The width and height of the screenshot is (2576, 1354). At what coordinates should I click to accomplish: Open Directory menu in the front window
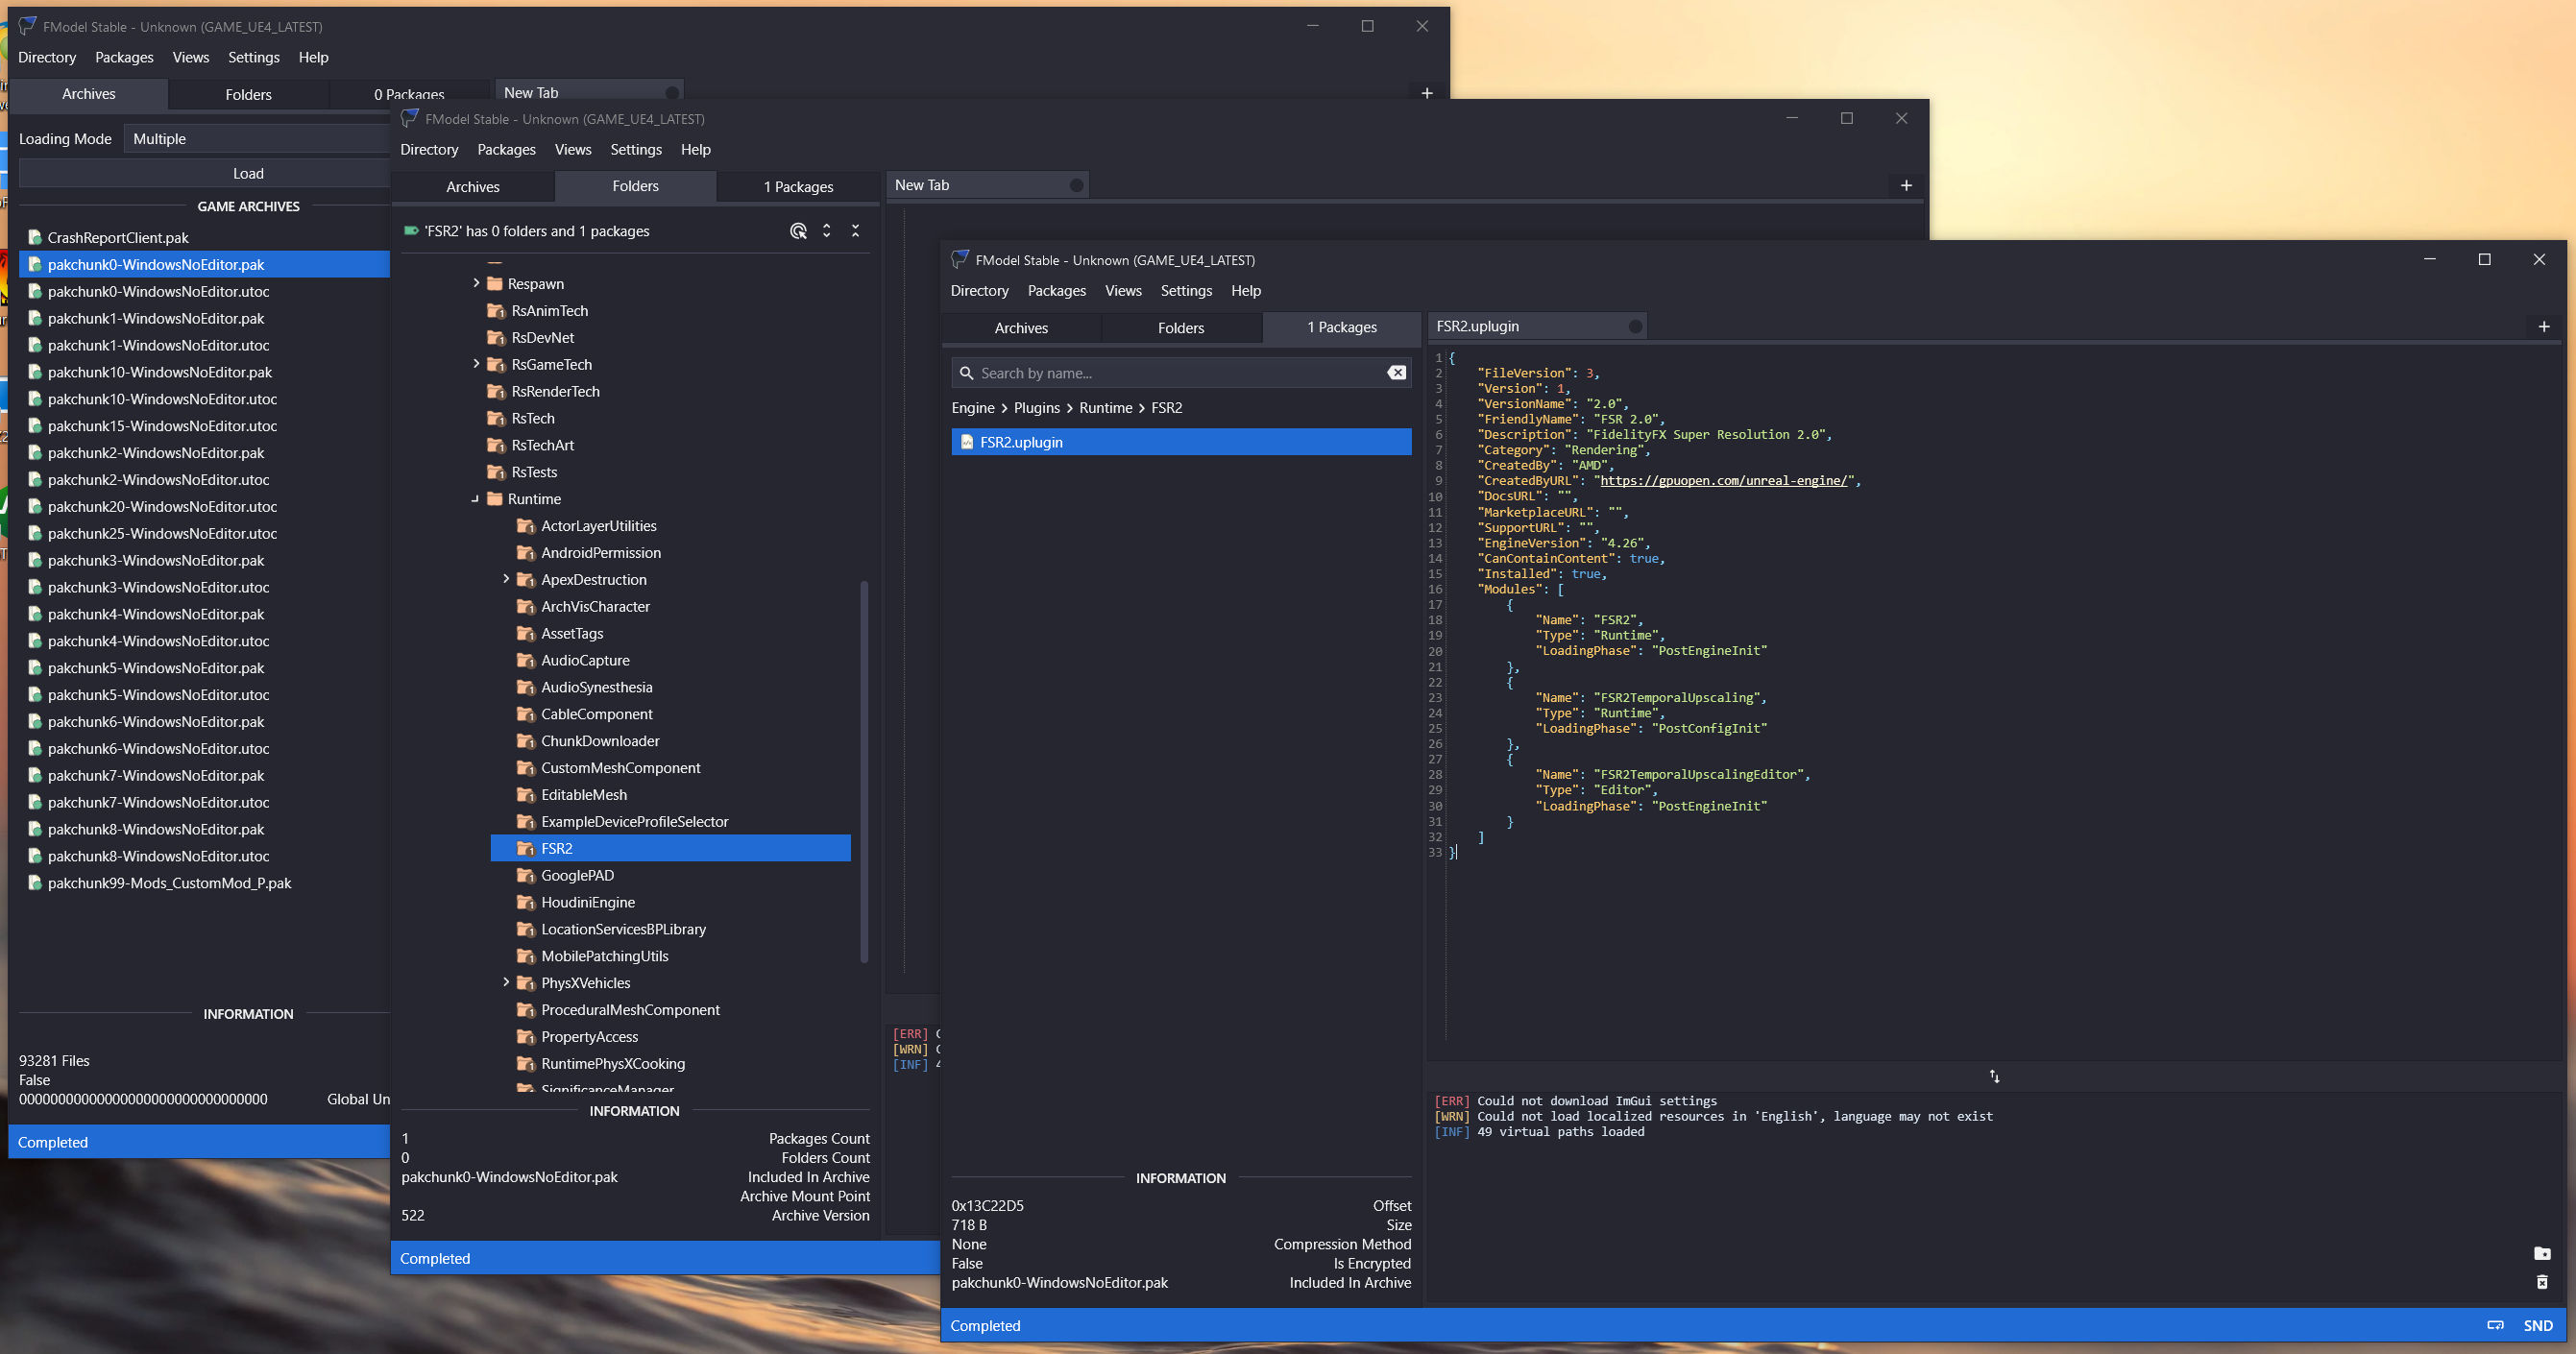(979, 291)
